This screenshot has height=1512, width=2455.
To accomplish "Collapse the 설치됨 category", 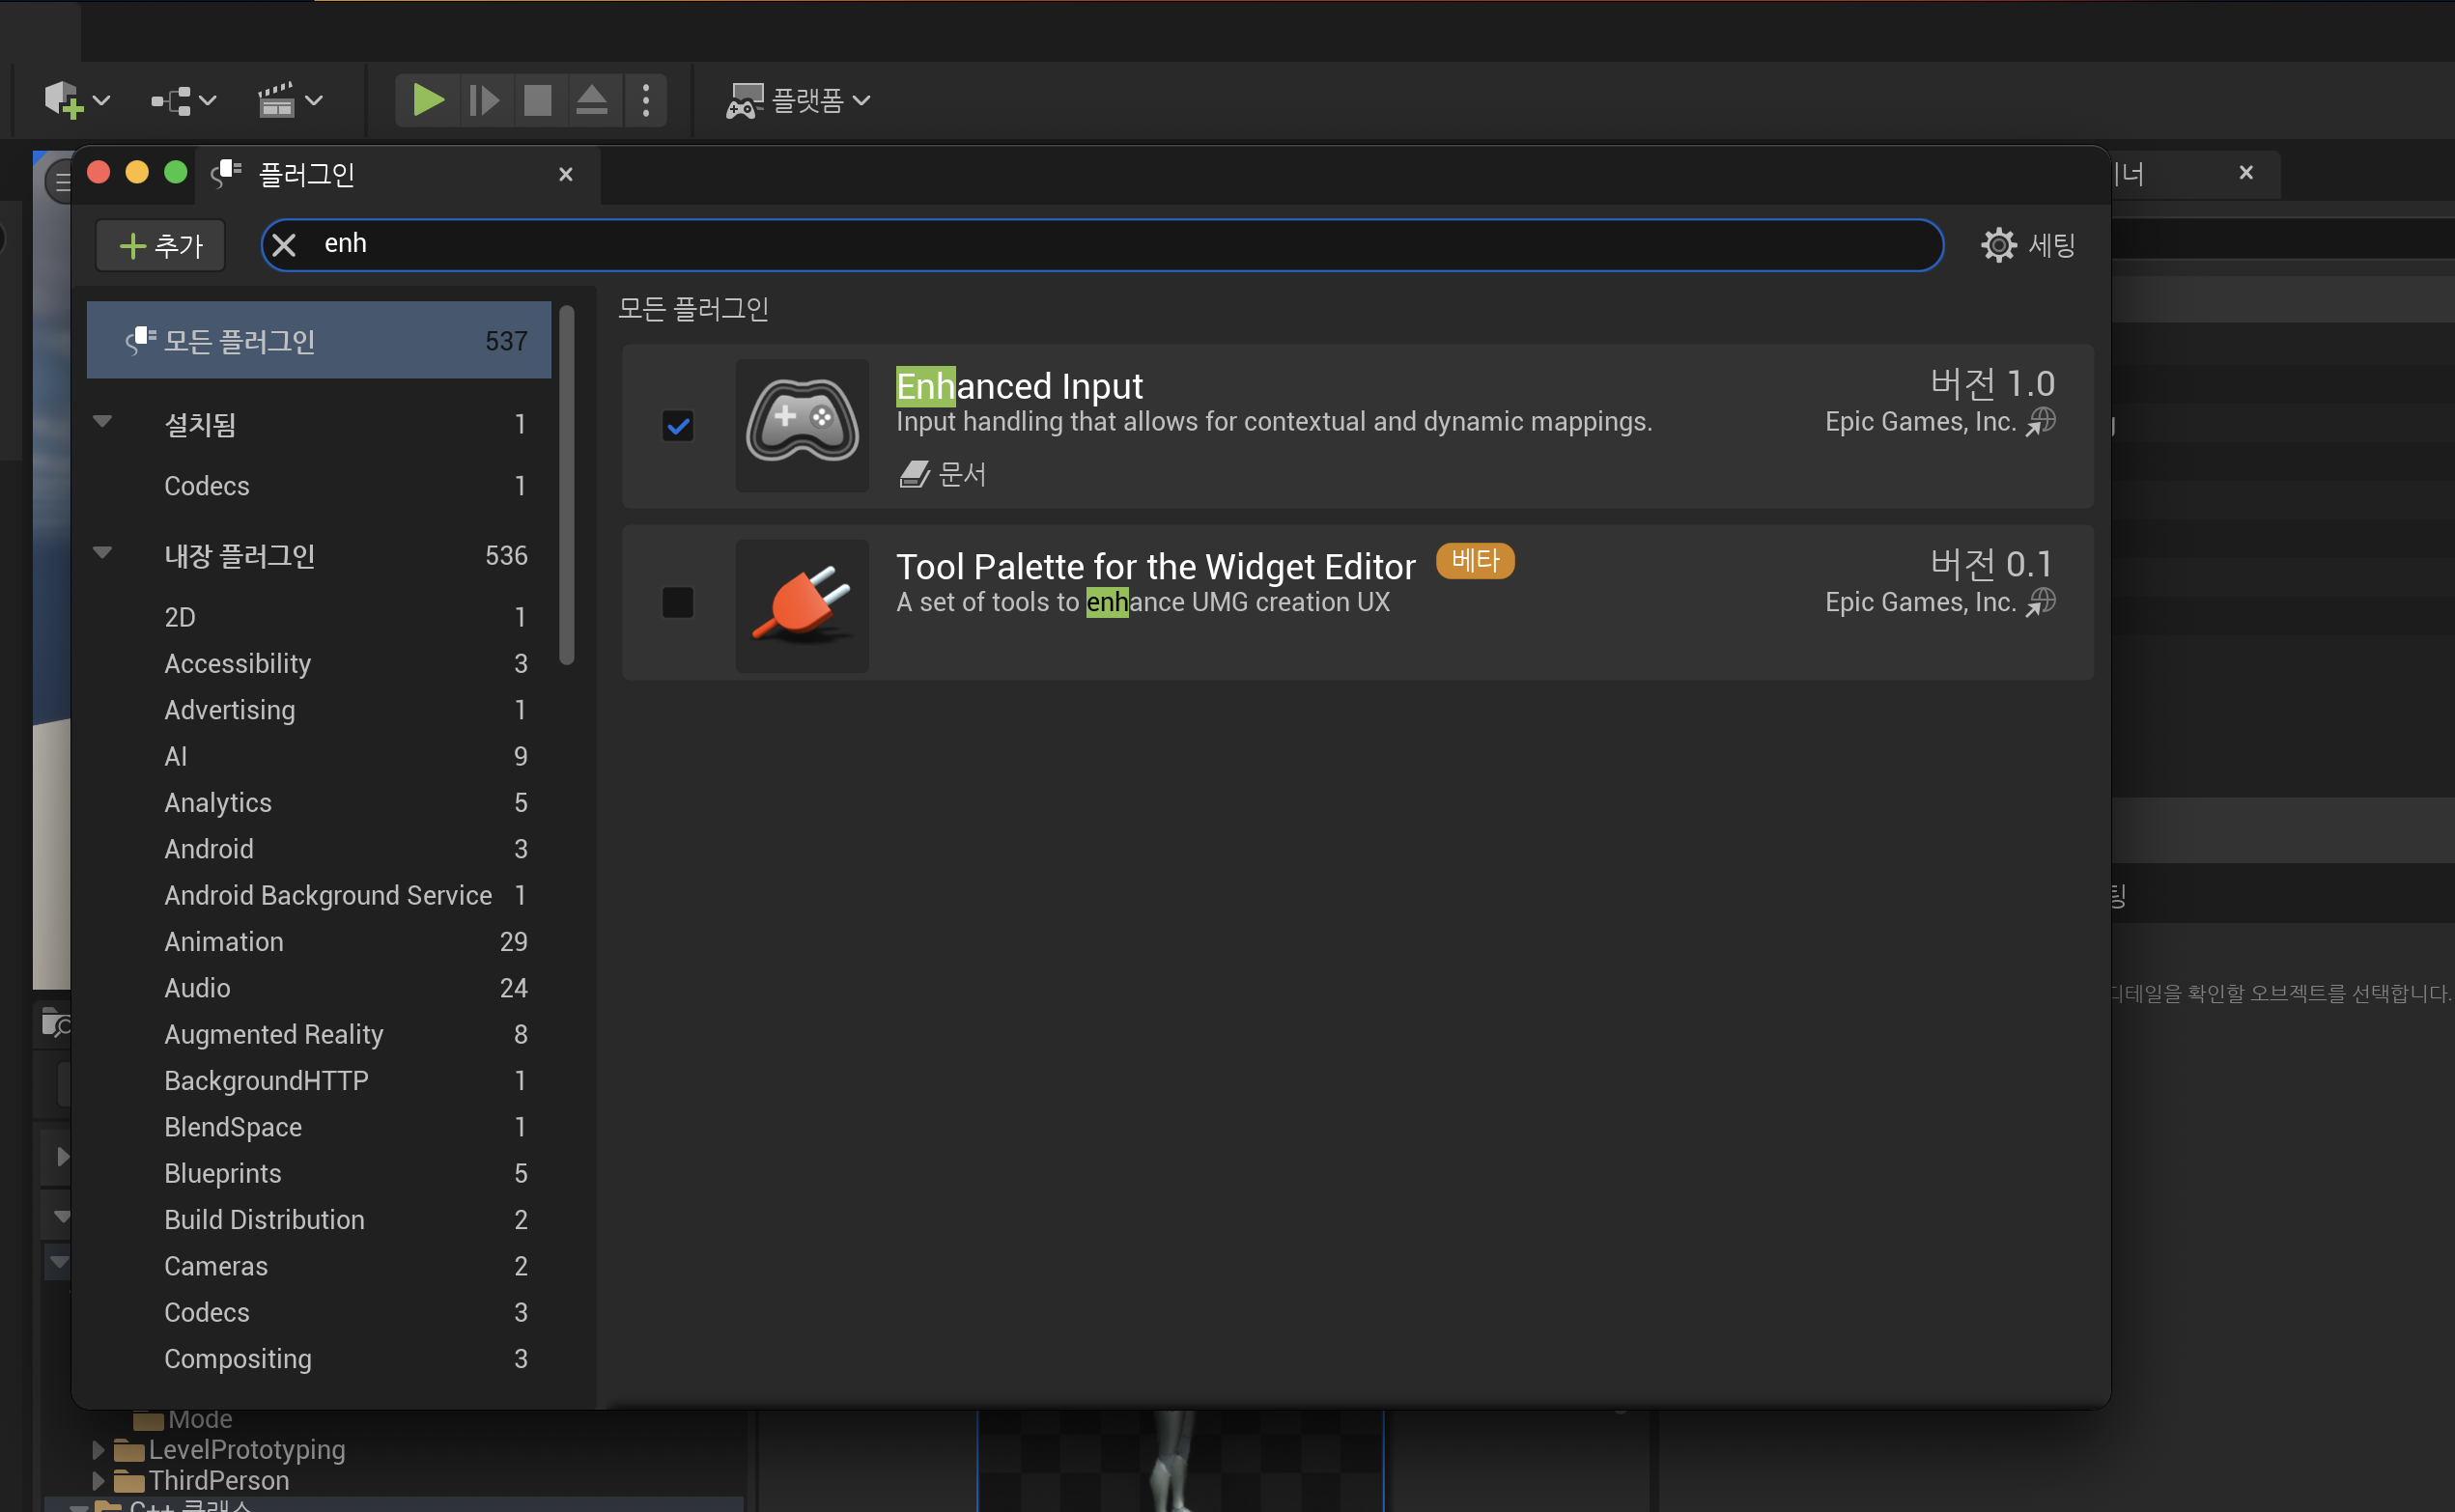I will [x=102, y=421].
